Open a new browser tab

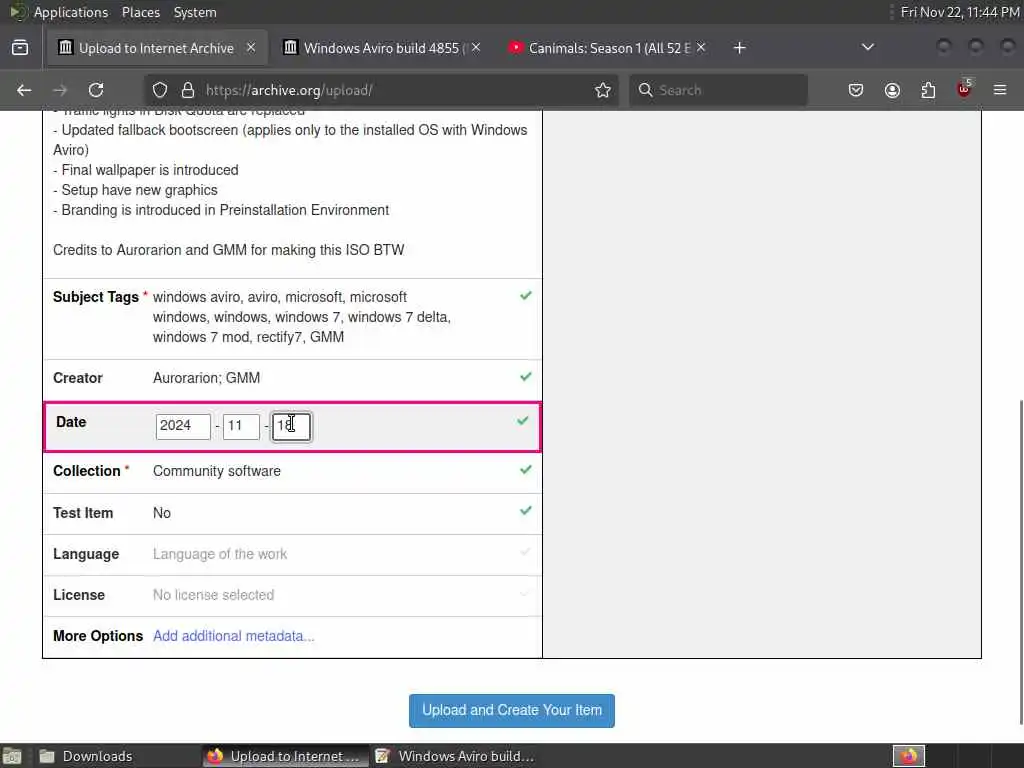click(x=739, y=48)
